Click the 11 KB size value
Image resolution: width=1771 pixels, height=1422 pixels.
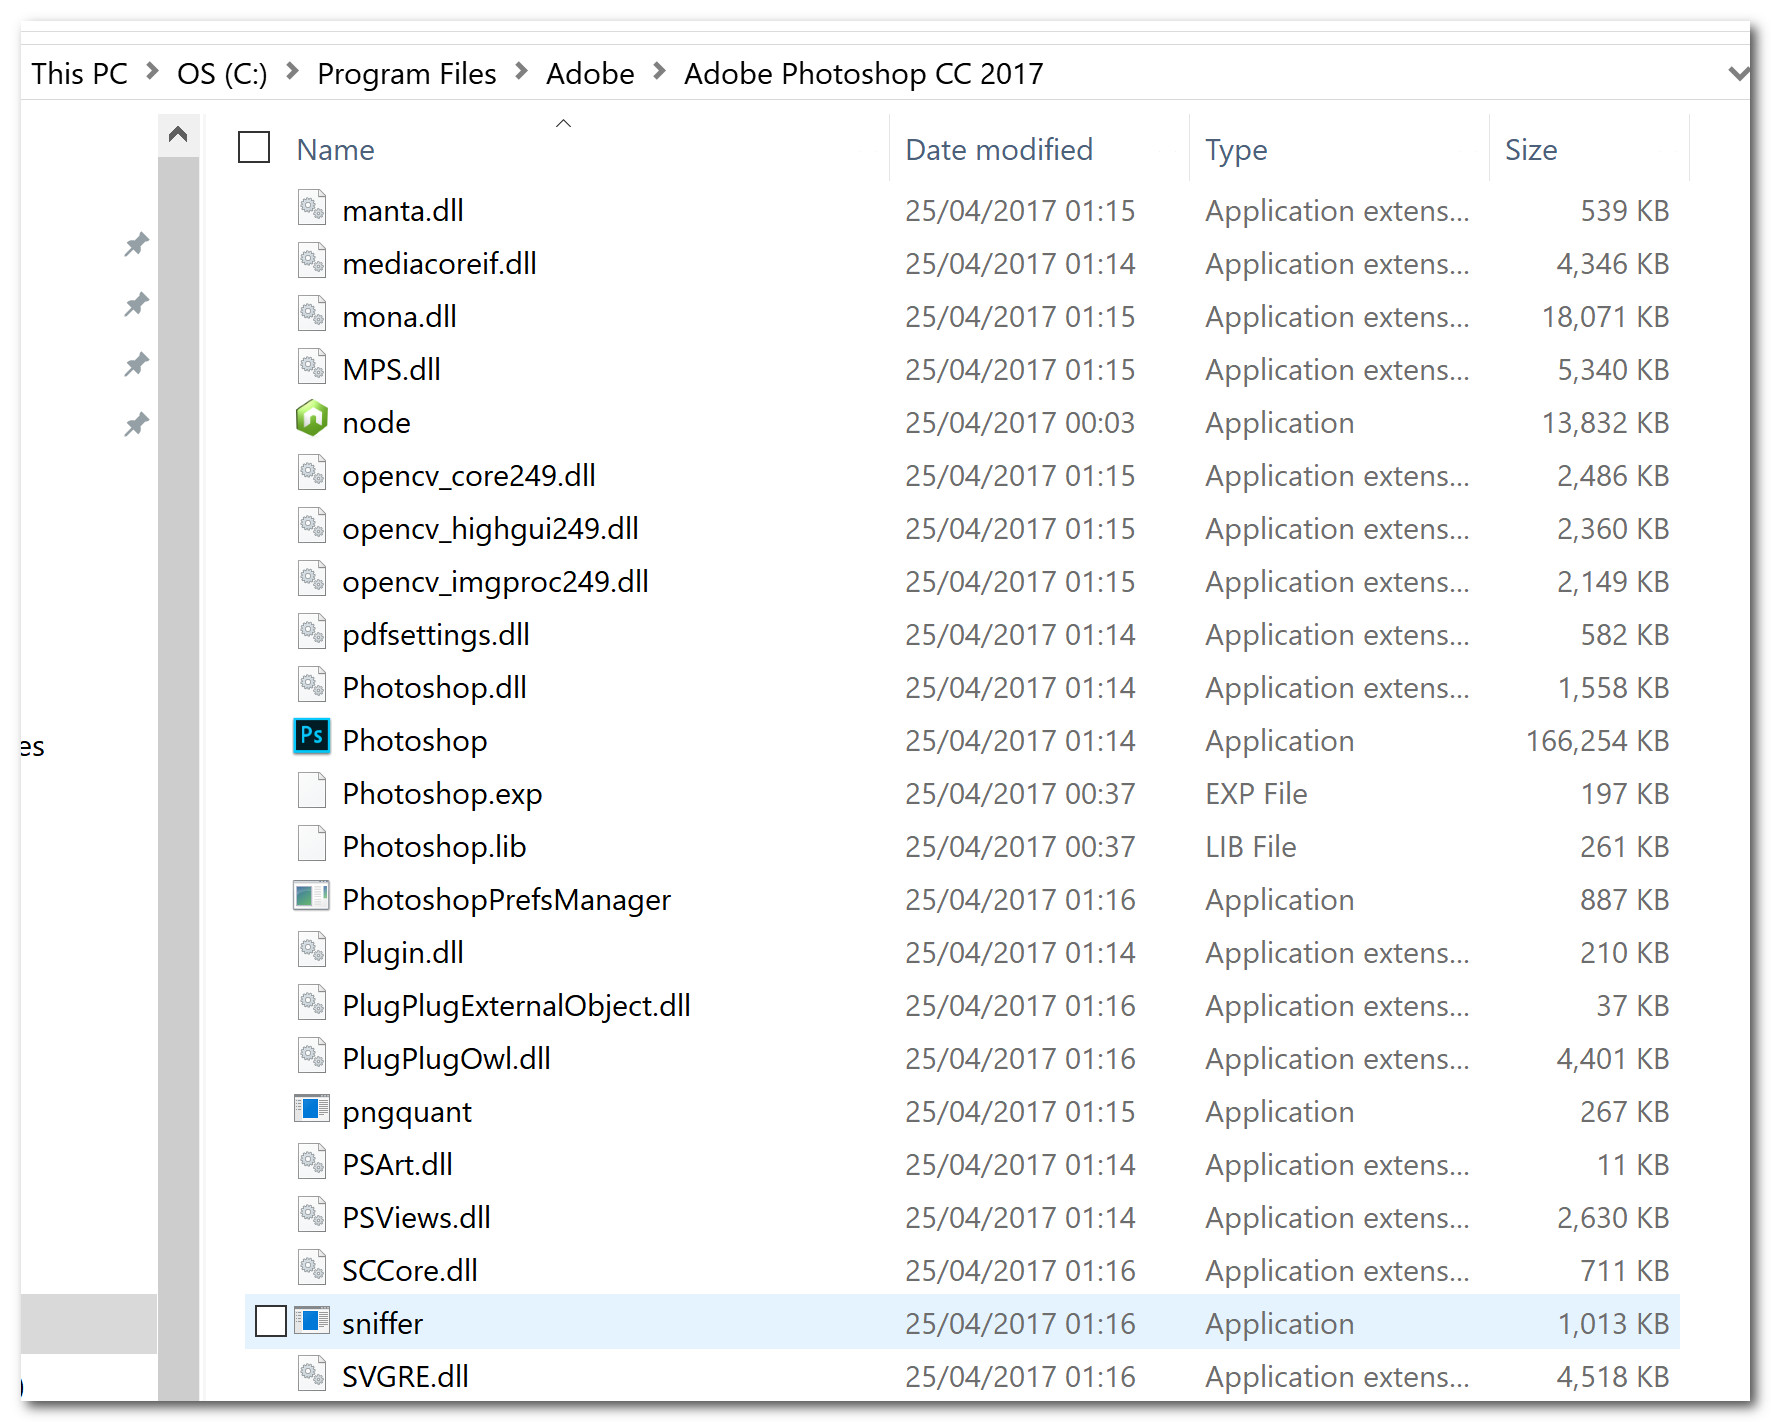point(1633,1165)
